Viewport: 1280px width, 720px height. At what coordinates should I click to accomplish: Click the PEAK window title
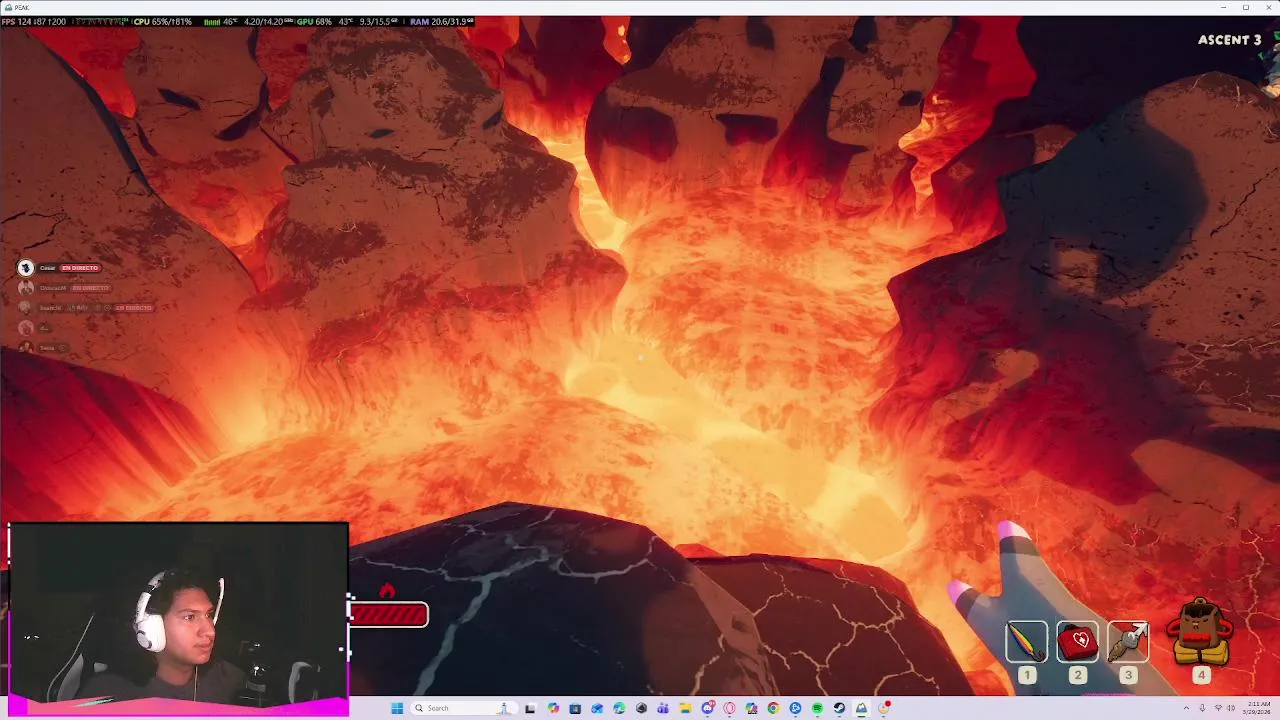[x=21, y=7]
